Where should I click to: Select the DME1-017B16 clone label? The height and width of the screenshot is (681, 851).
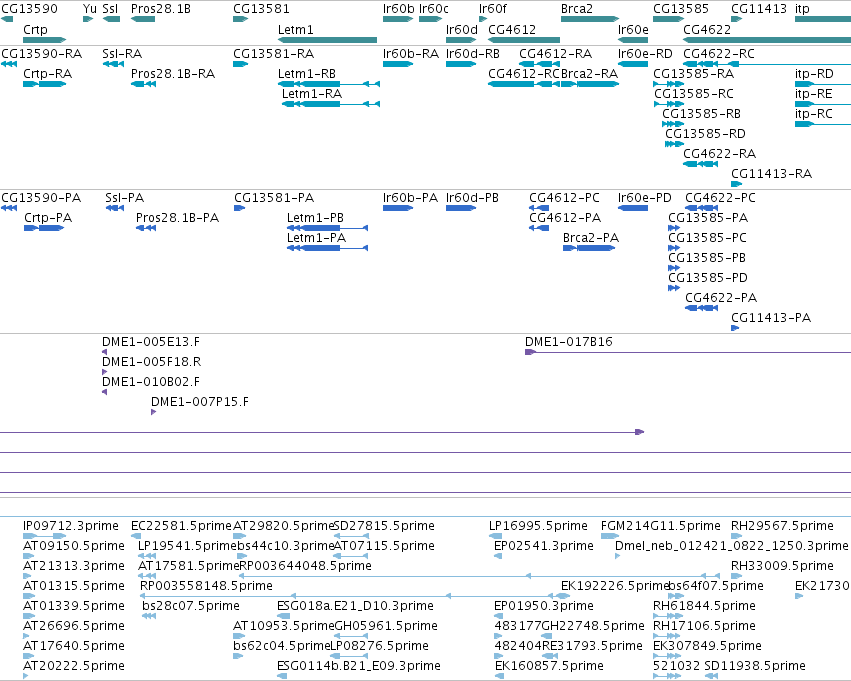coord(568,342)
